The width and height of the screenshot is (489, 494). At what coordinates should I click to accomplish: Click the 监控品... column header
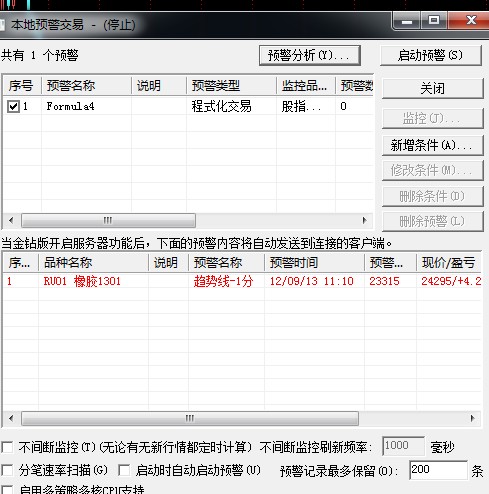pyautogui.click(x=306, y=86)
